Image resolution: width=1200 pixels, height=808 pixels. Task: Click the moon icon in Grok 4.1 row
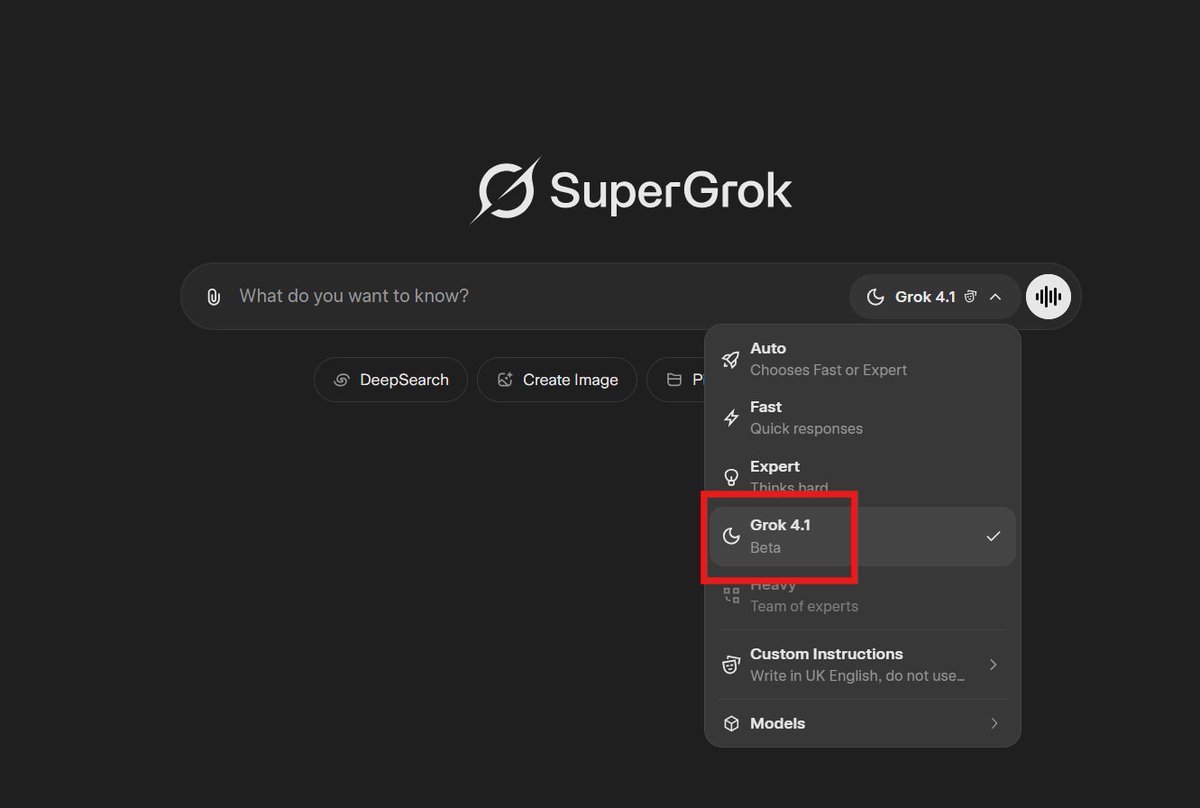[731, 536]
